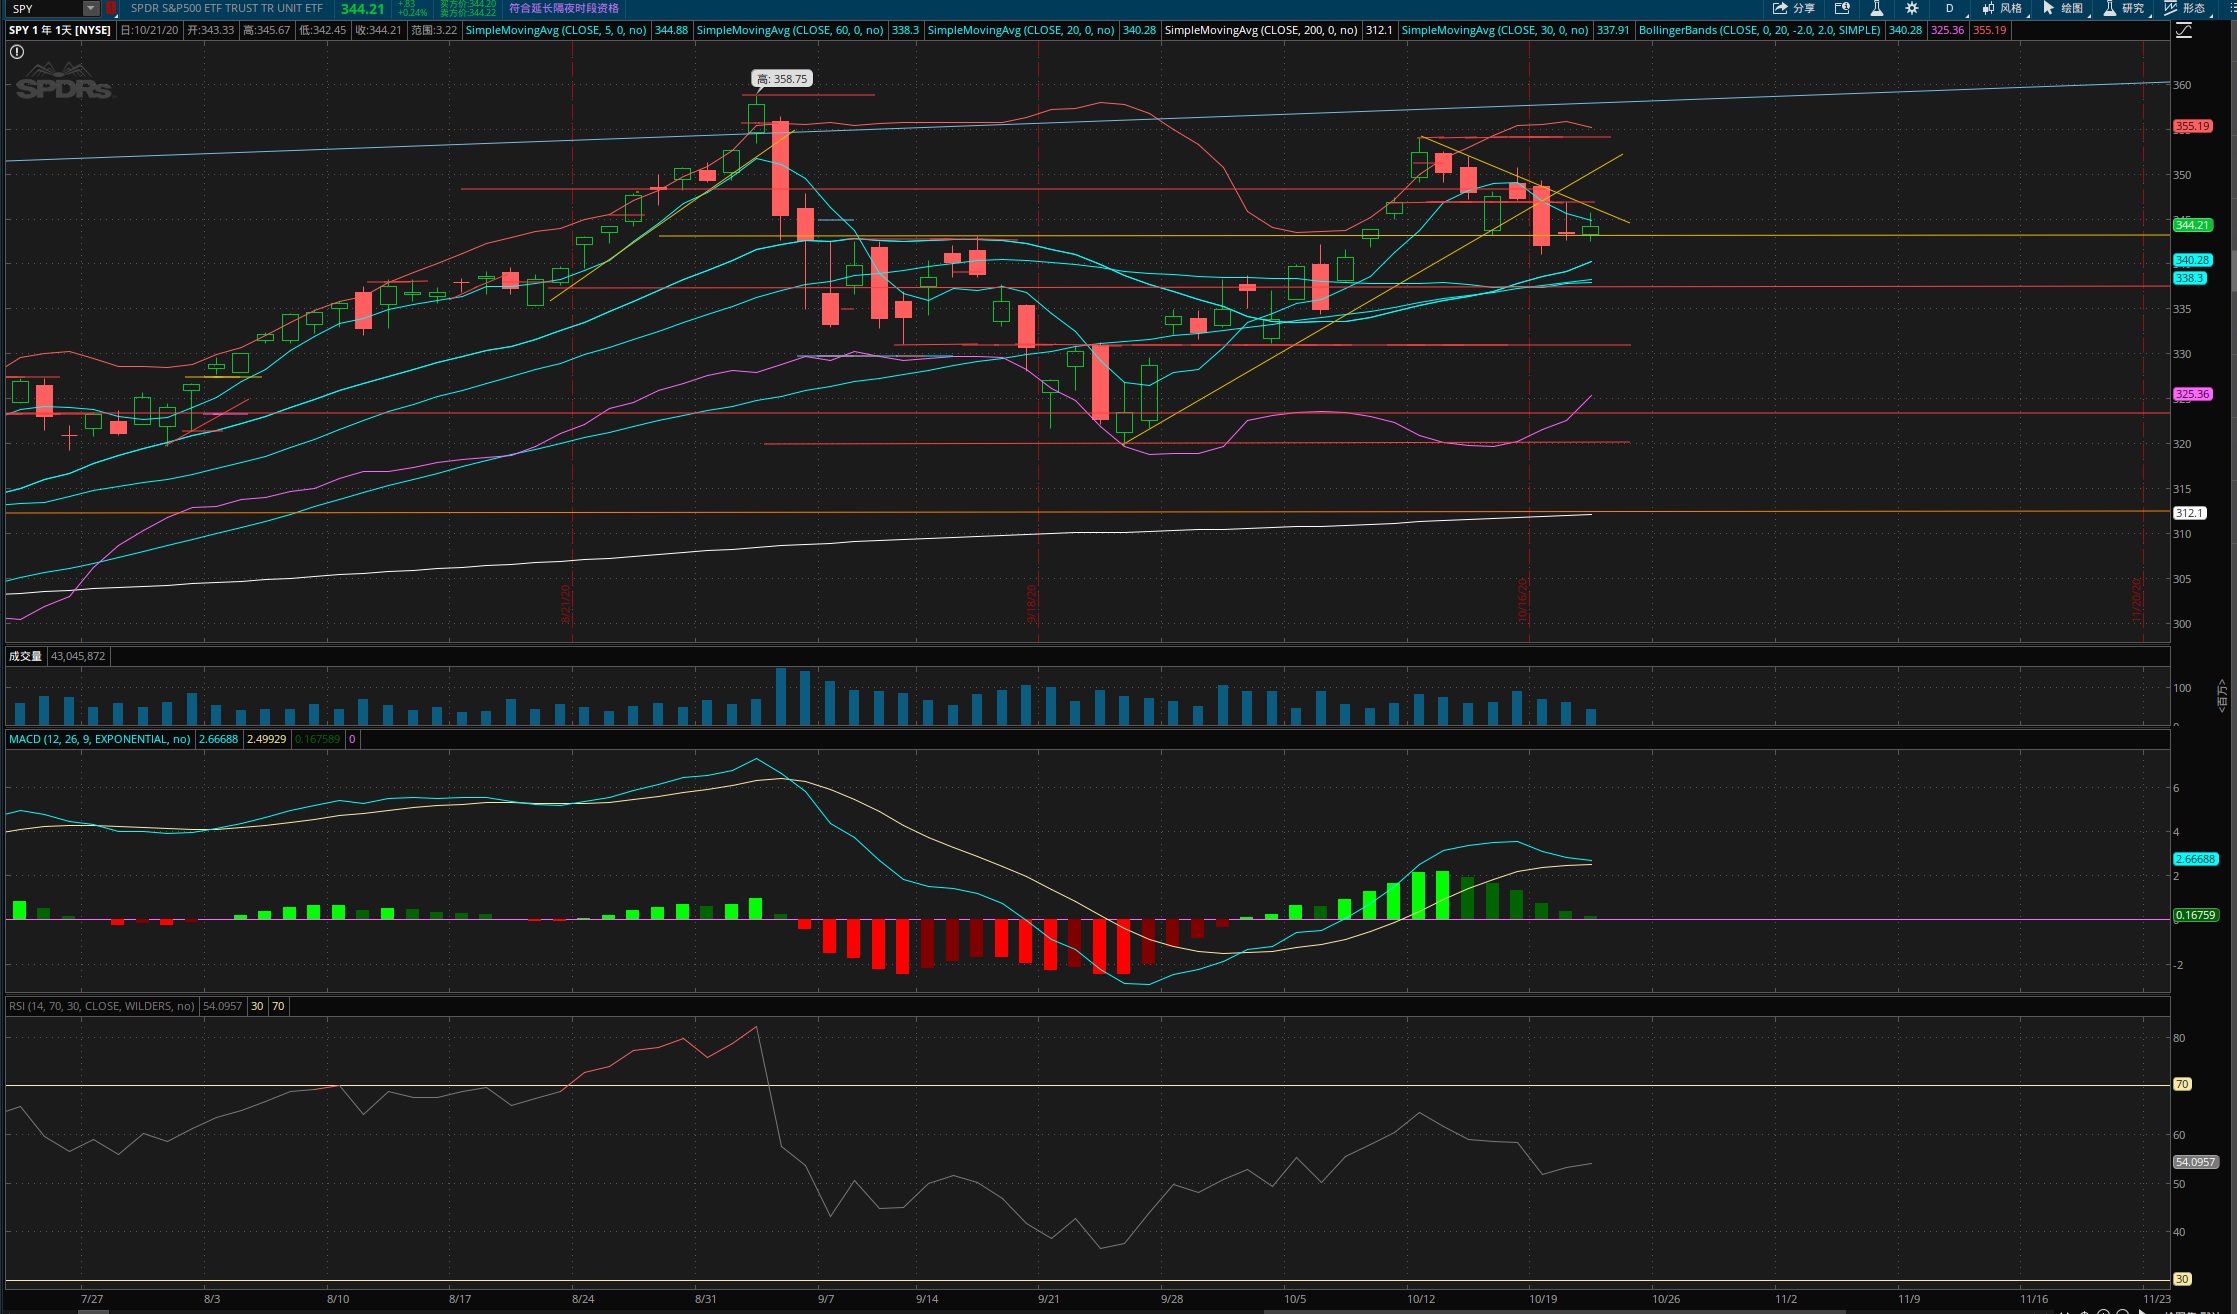Screen dimensions: 2237x1314
Task: Click the 0.16759 histogram axis label
Action: [2196, 915]
